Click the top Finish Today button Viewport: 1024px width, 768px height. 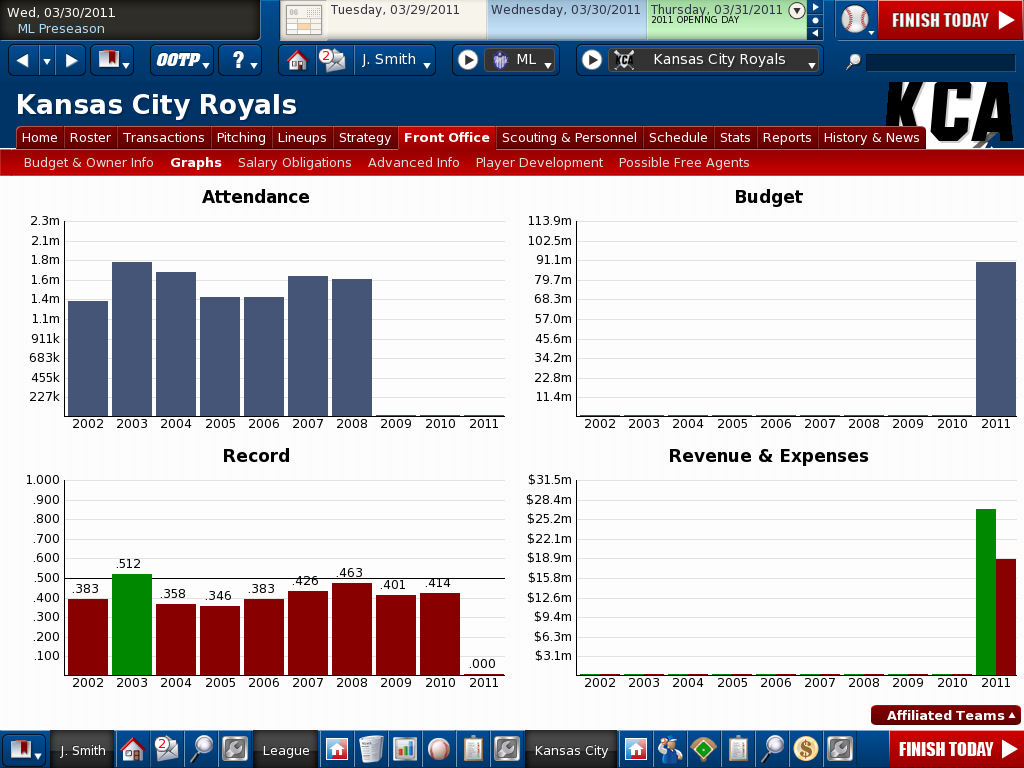pos(952,20)
